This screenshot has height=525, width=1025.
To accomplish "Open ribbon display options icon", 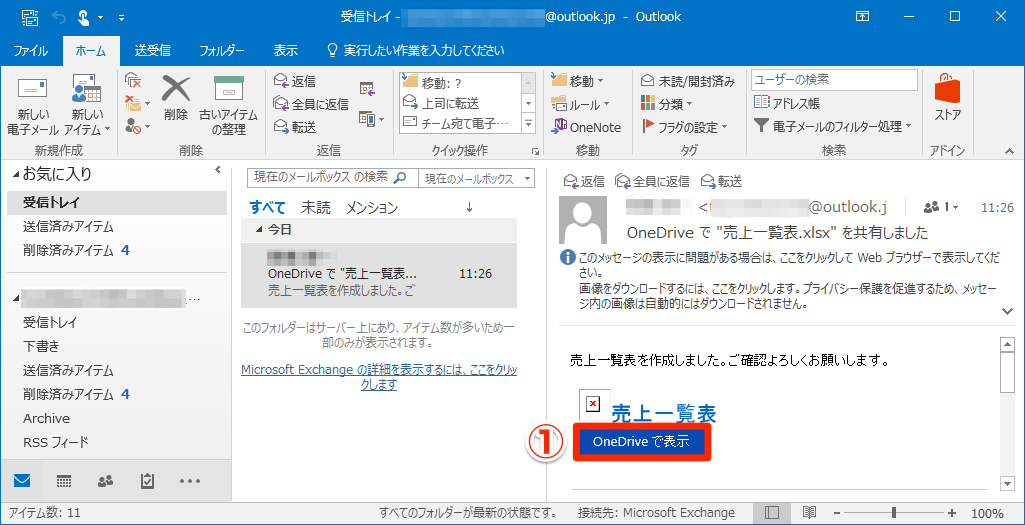I will tap(862, 16).
